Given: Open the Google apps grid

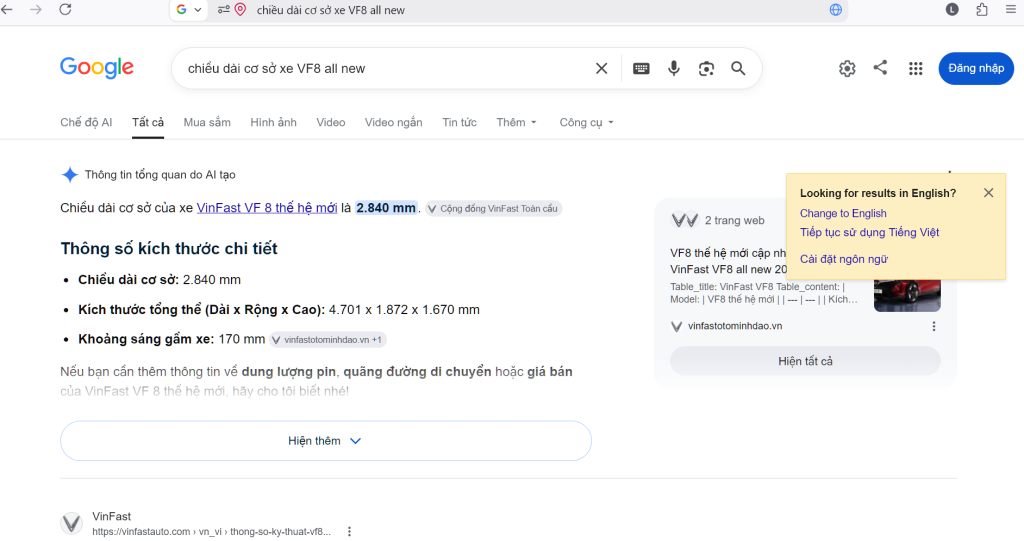Looking at the screenshot, I should pyautogui.click(x=916, y=68).
